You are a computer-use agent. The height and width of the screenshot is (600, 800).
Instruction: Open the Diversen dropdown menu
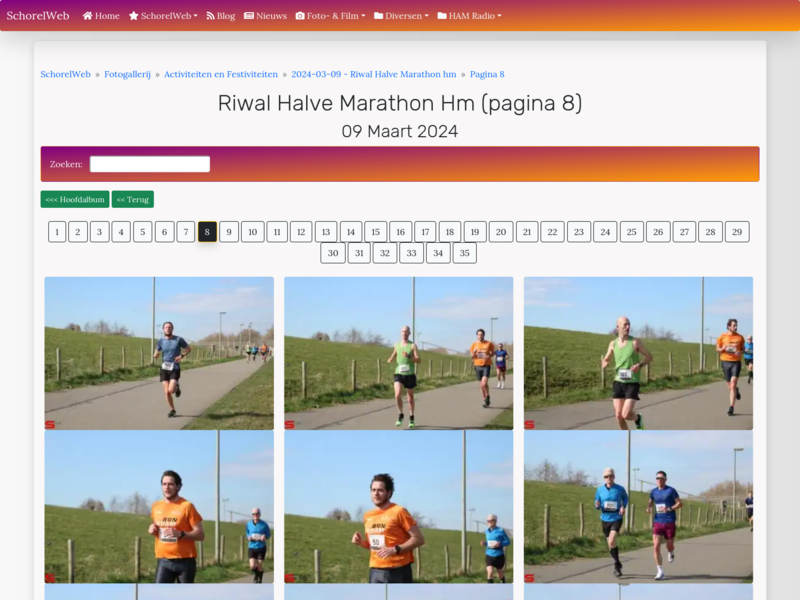[x=402, y=16]
